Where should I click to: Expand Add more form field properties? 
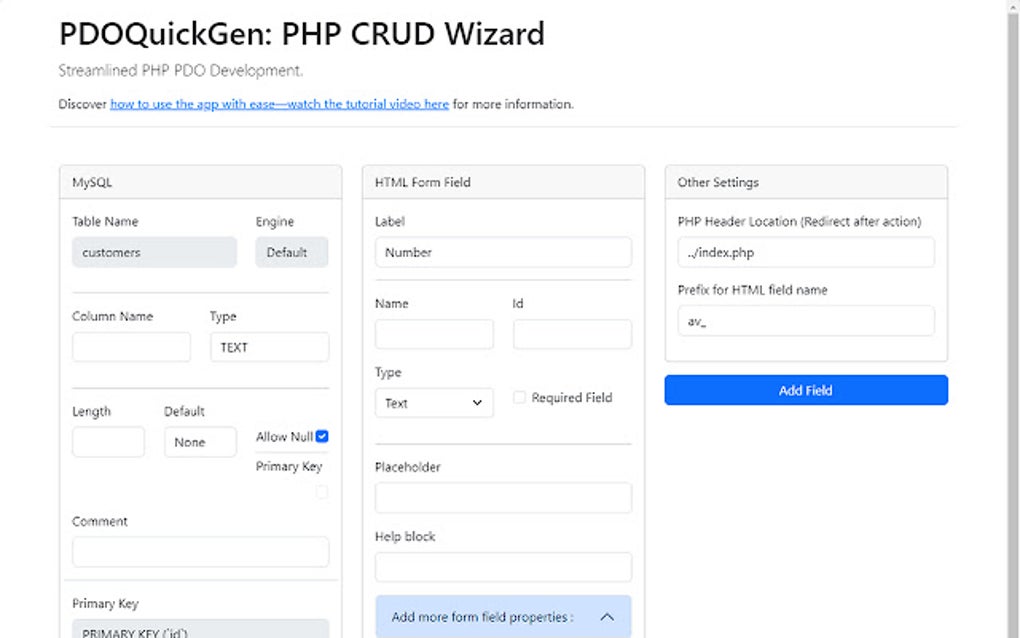483,617
